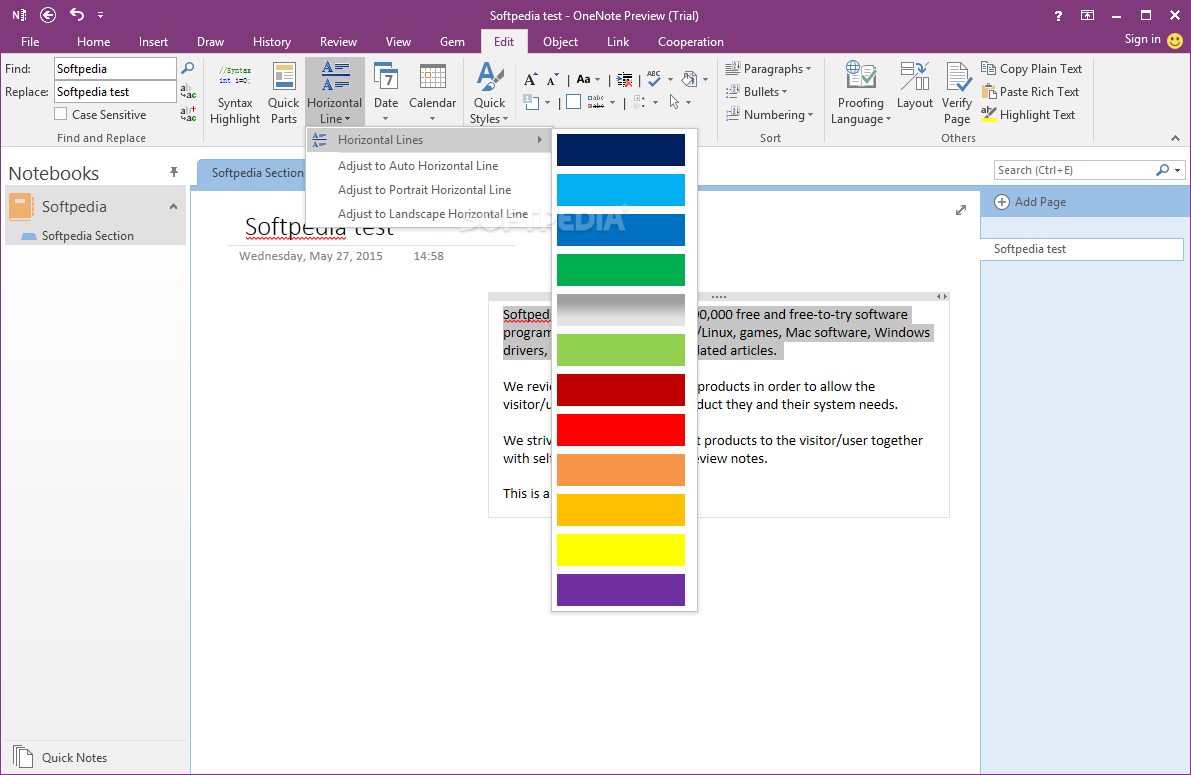Expand the Numbering sort dropdown

pyautogui.click(x=810, y=115)
